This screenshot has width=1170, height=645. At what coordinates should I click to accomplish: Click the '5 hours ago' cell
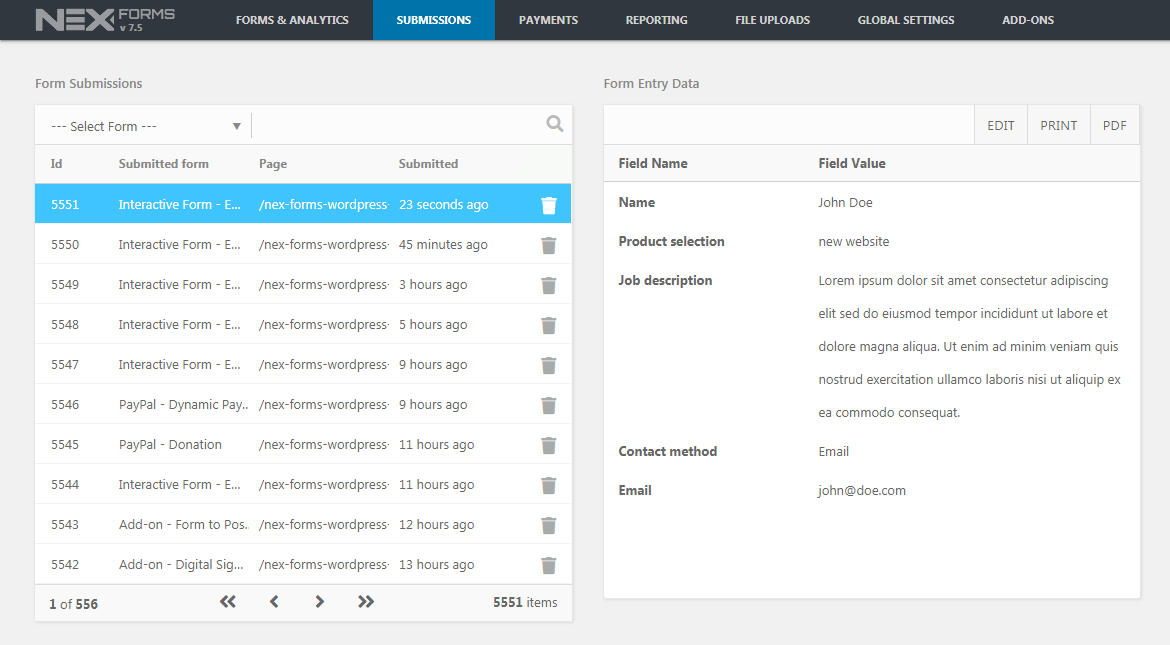pos(433,325)
